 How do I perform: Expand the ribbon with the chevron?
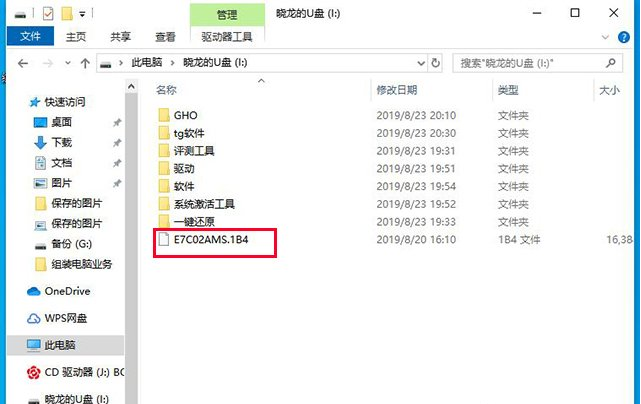click(x=605, y=37)
